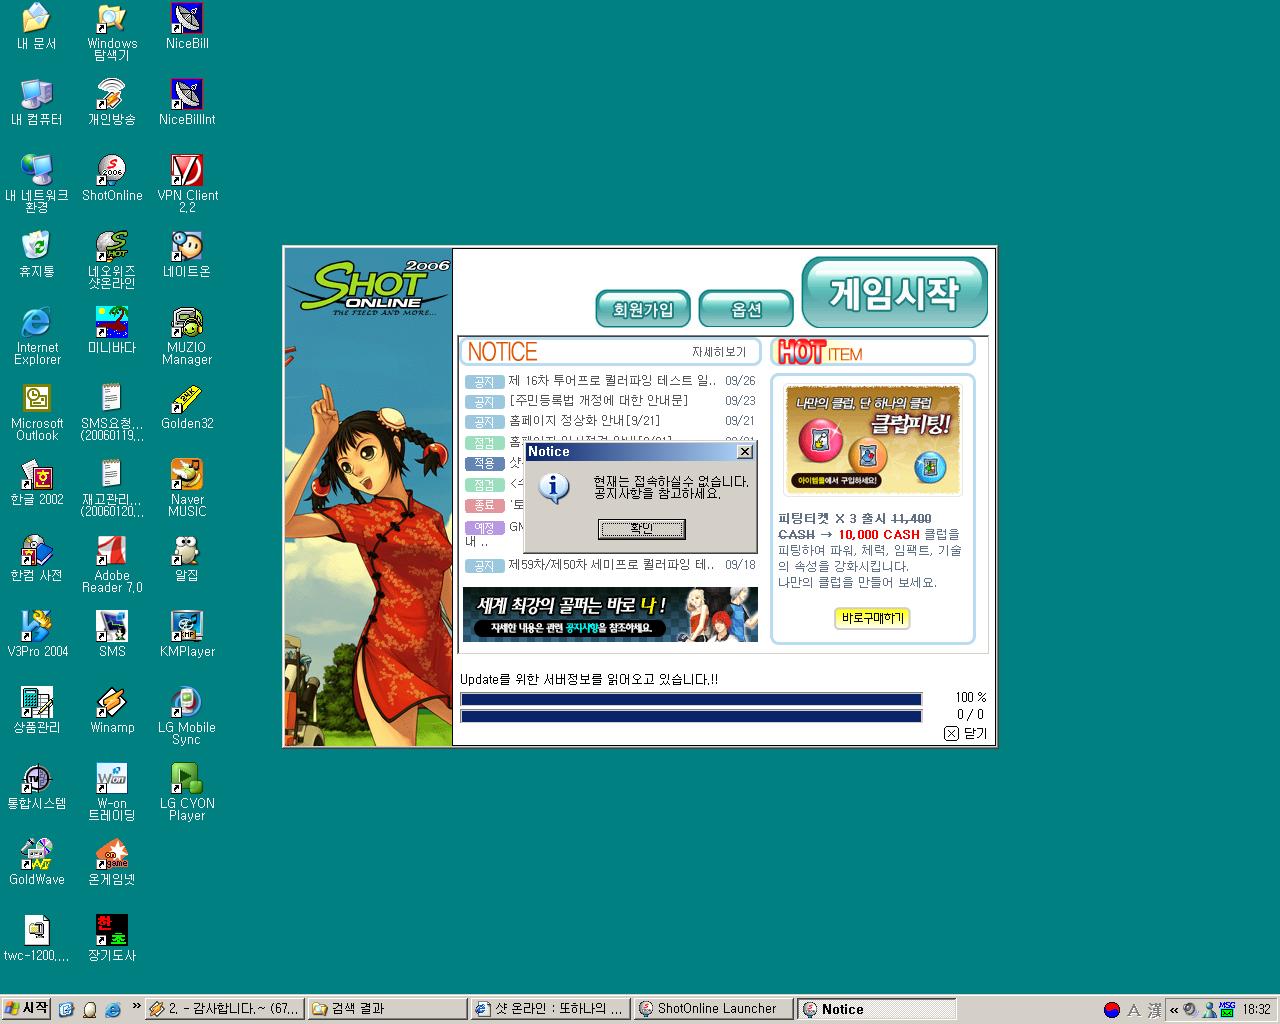This screenshot has height=1024, width=1280.
Task: Click the 닫기 close button in the launcher
Action: point(966,733)
